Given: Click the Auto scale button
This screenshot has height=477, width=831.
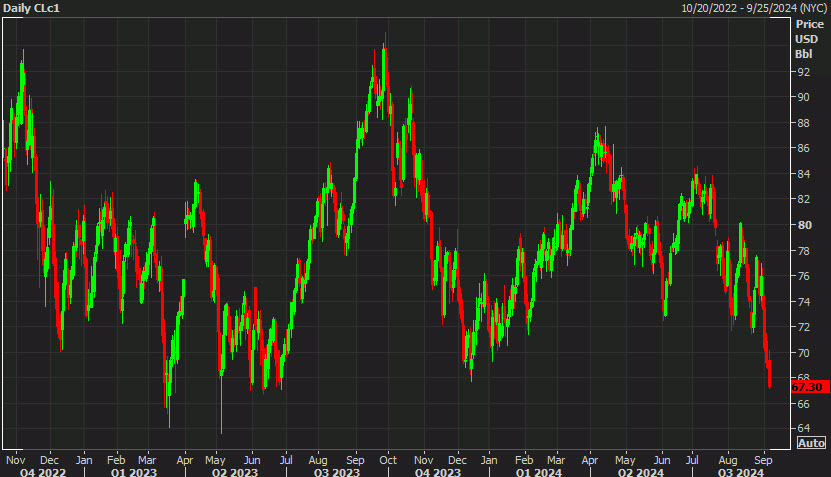Looking at the screenshot, I should 811,443.
